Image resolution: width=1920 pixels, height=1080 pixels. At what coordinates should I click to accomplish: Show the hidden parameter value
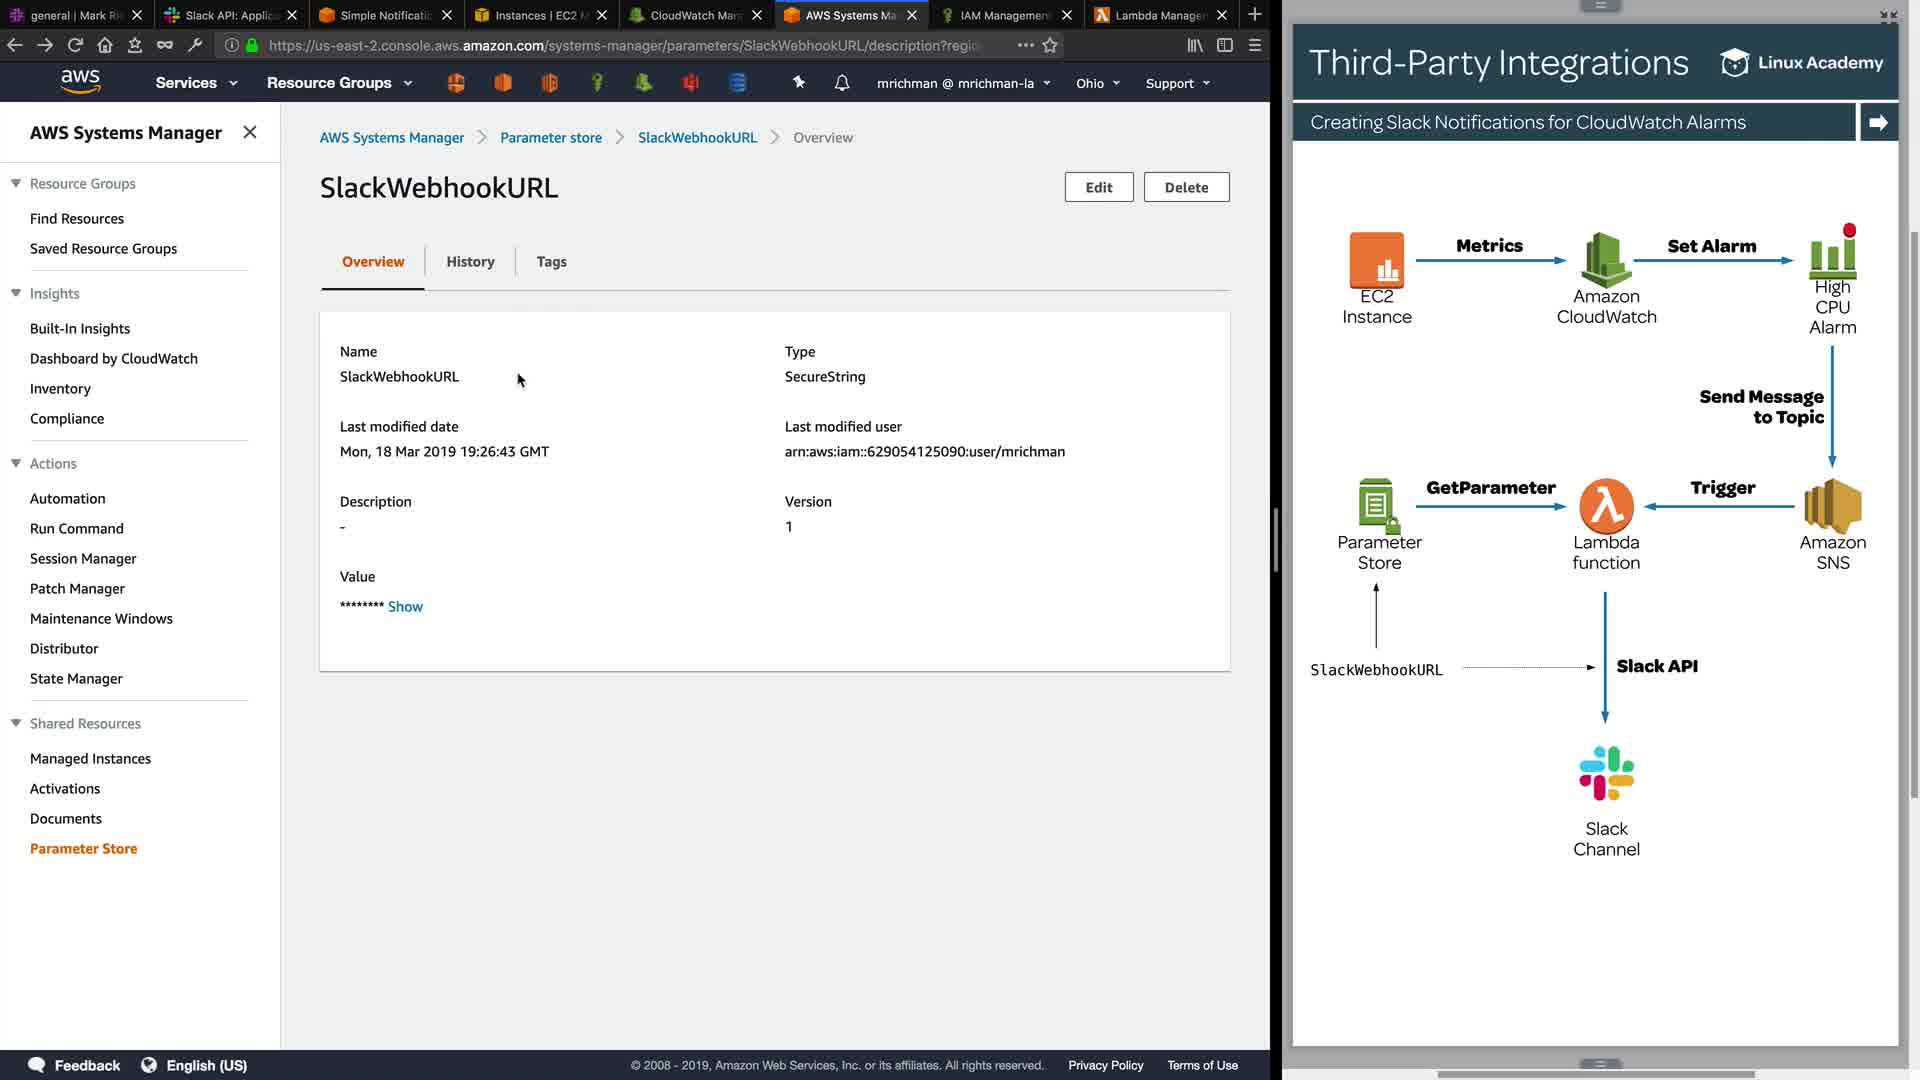tap(405, 606)
